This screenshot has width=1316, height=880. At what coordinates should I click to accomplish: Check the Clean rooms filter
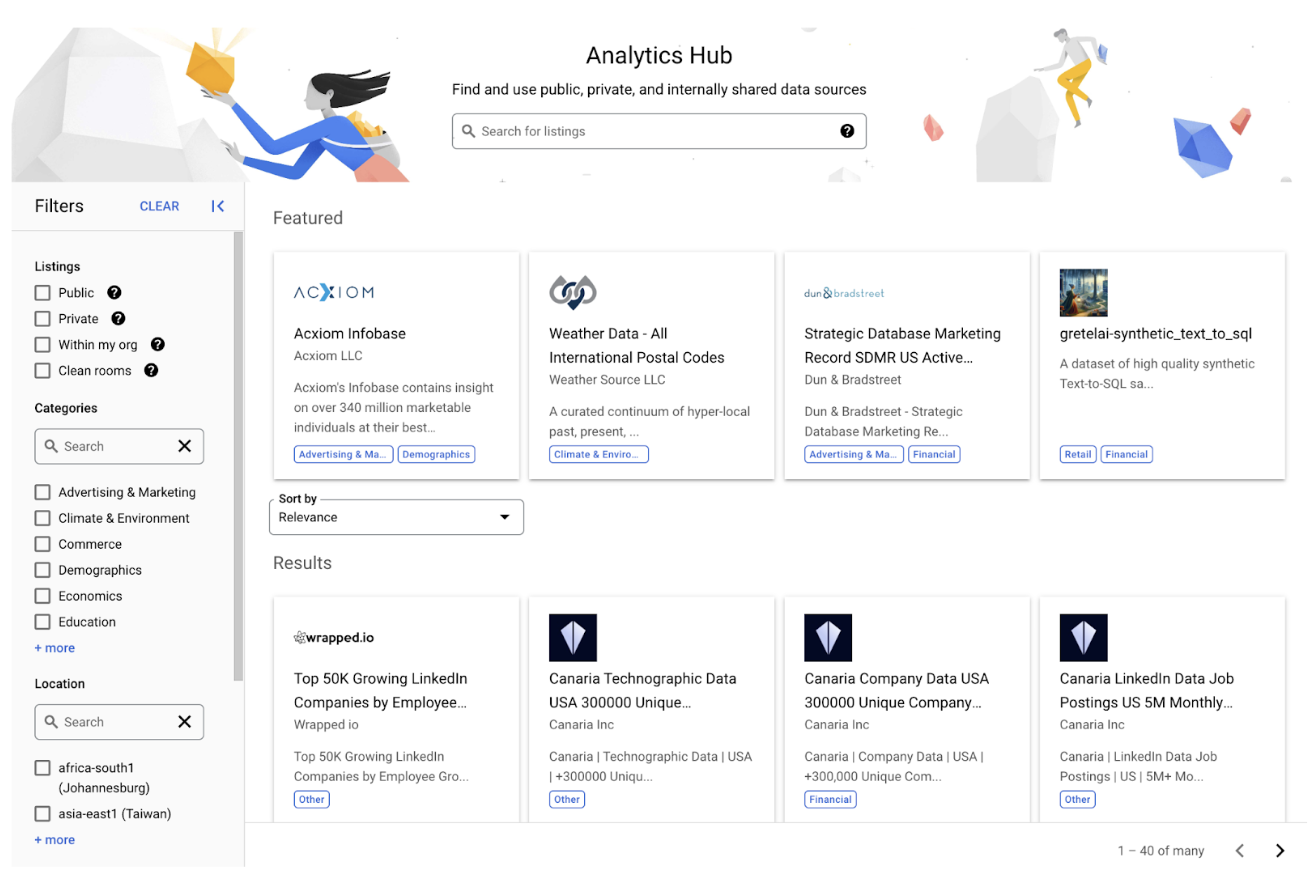pyautogui.click(x=42, y=371)
